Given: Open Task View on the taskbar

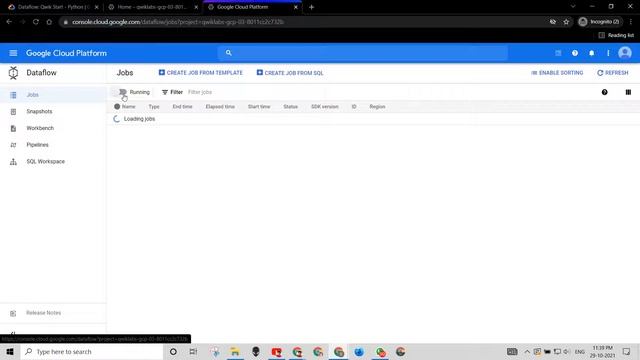Looking at the screenshot, I should 193,351.
